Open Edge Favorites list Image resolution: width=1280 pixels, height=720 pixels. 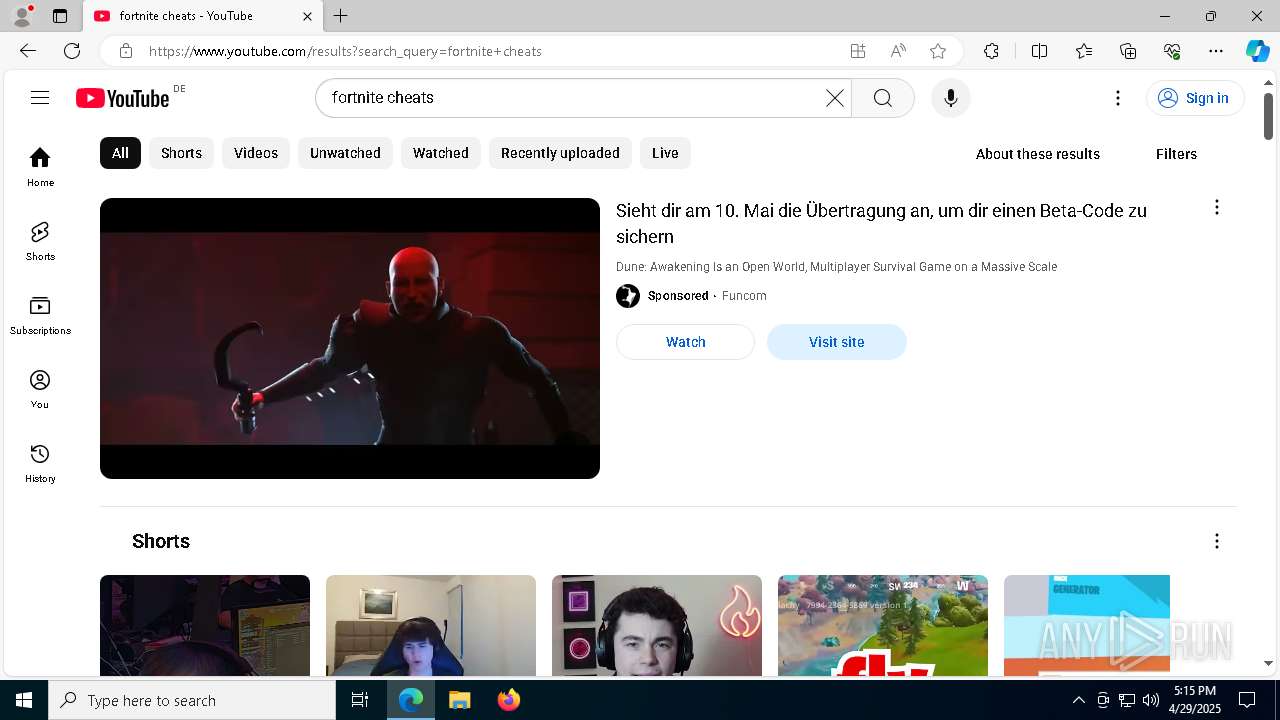pos(1084,51)
